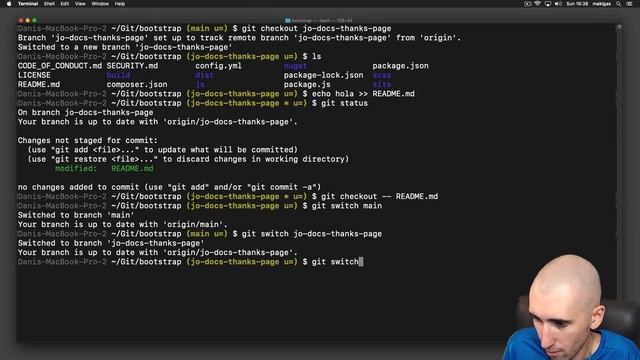Click 'LICENSE' in ls output
The width and height of the screenshot is (640, 360).
click(x=34, y=75)
